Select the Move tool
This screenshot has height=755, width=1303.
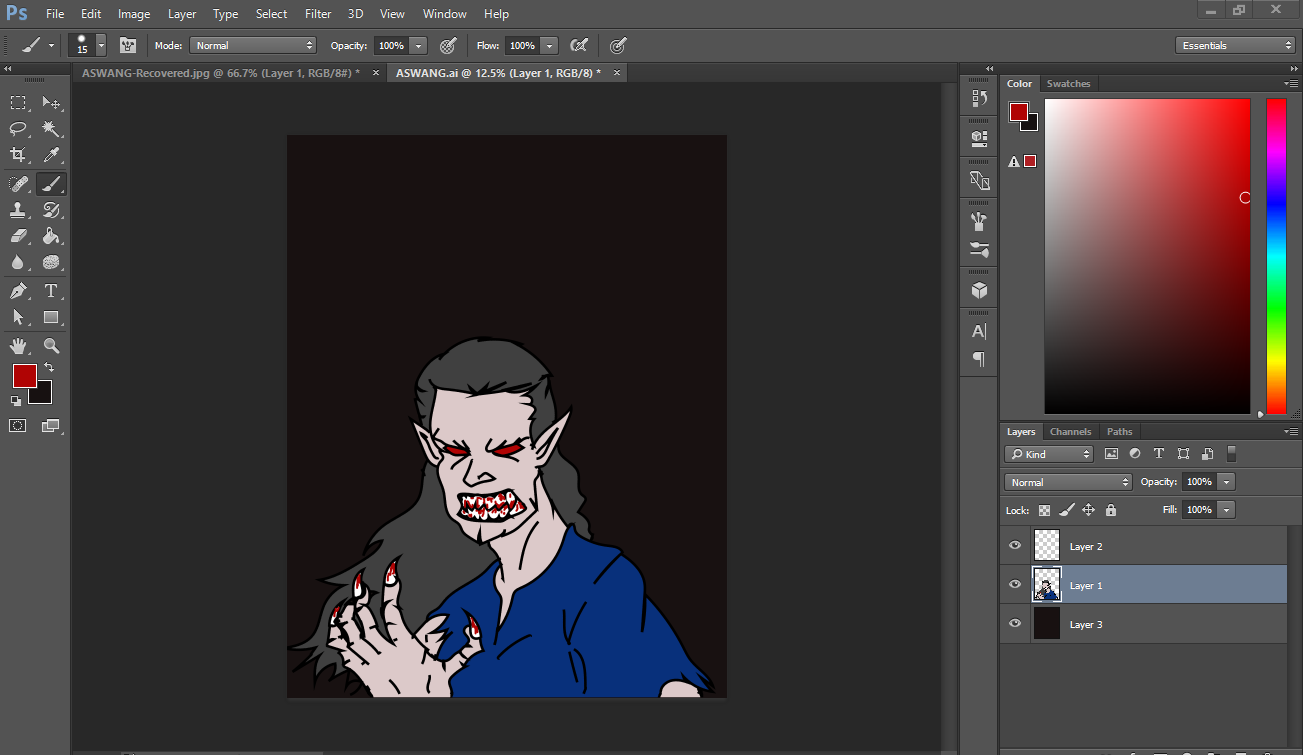point(51,102)
